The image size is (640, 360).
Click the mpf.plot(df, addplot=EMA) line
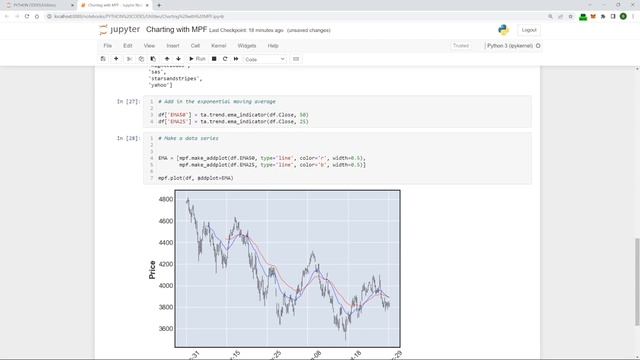point(196,178)
